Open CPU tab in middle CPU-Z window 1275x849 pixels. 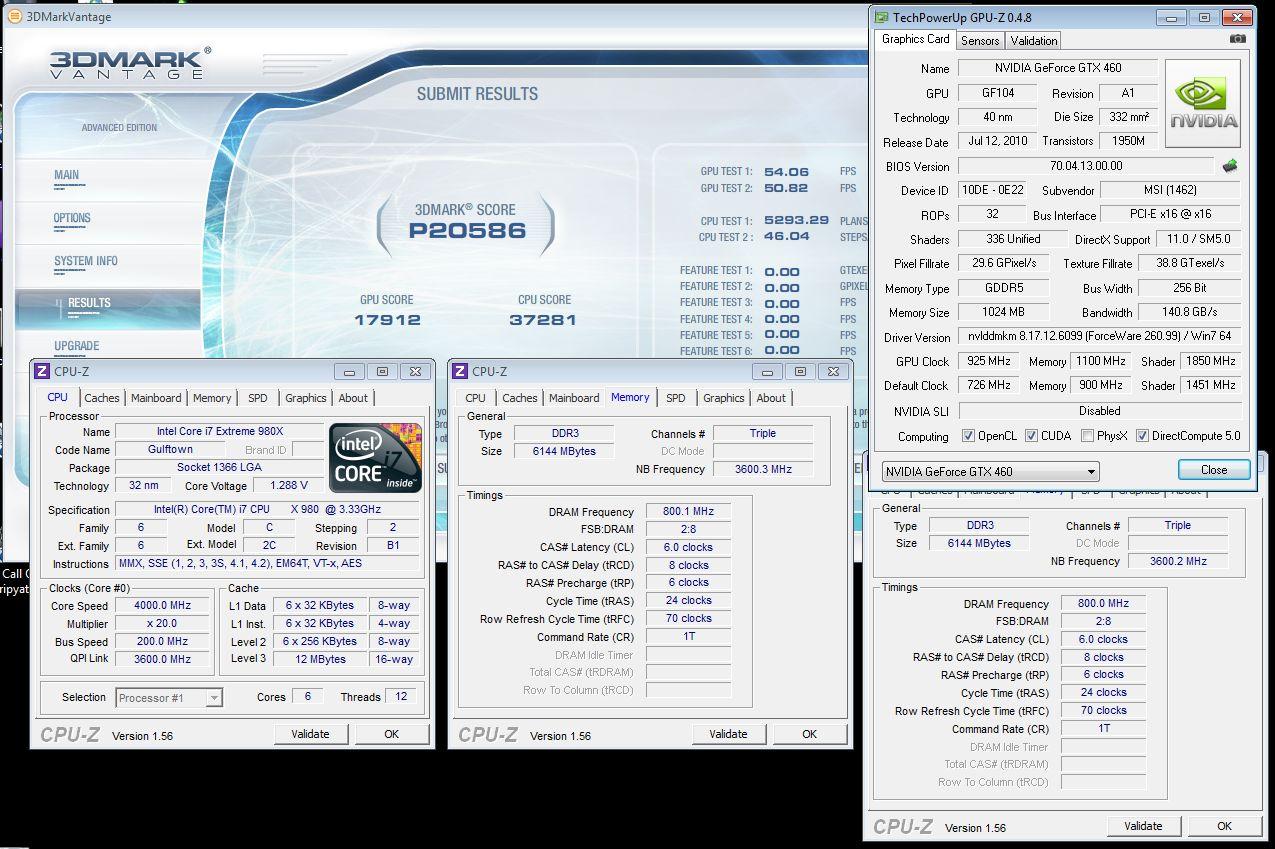[x=476, y=398]
